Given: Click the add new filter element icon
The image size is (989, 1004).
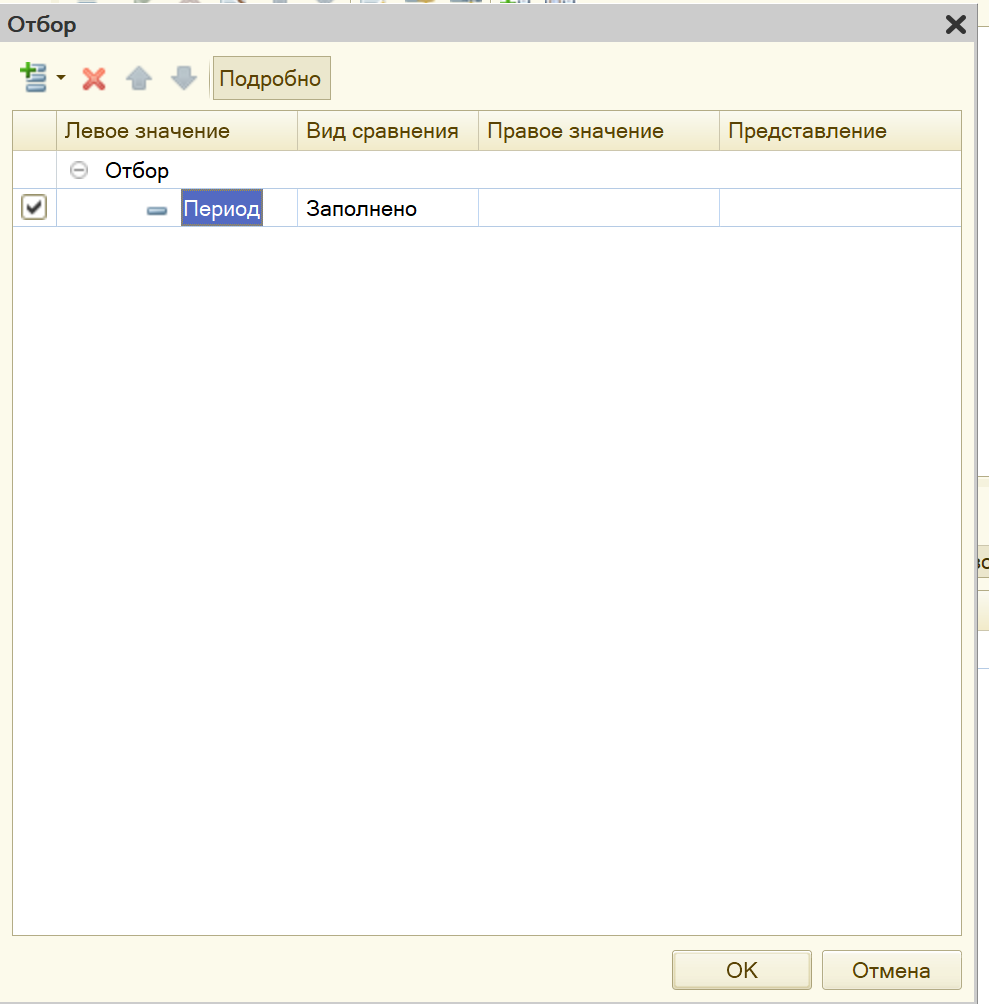Looking at the screenshot, I should coord(33,78).
